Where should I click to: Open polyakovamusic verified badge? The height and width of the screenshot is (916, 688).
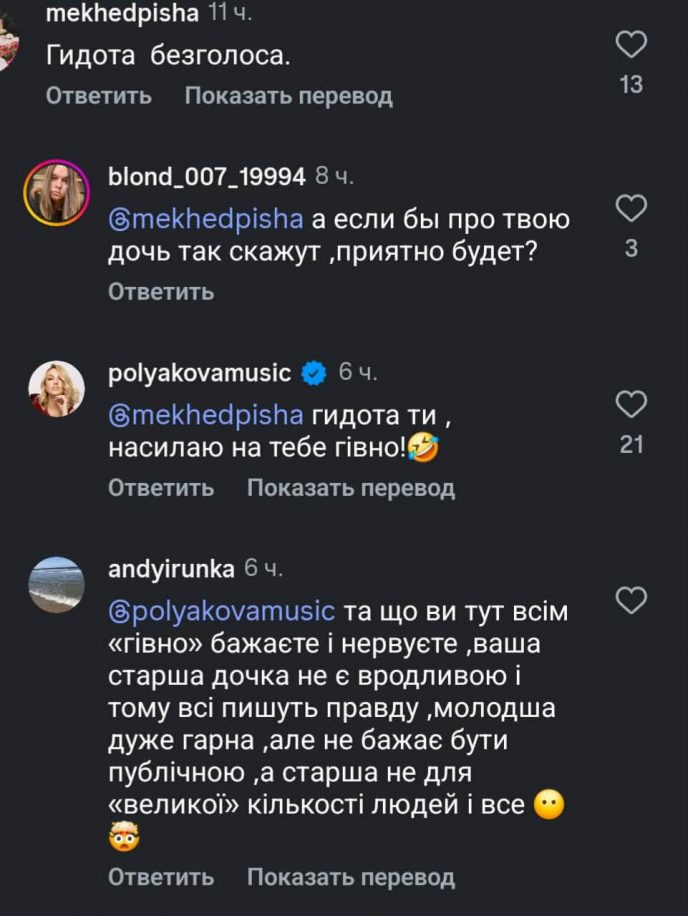tap(314, 374)
